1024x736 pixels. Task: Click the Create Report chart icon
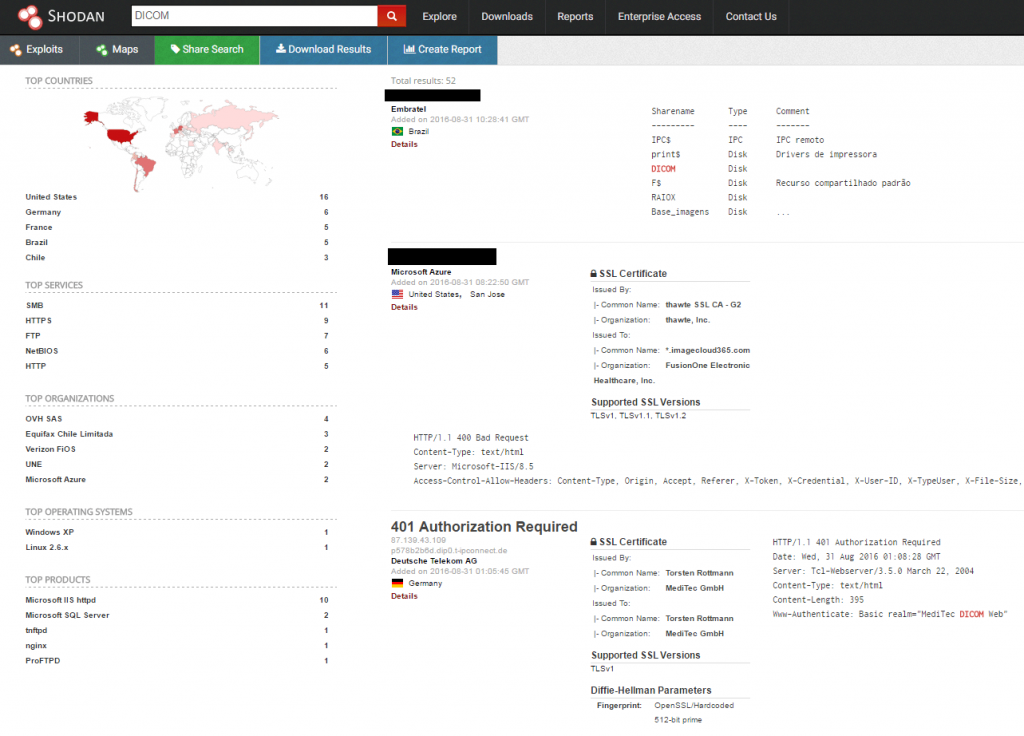coord(409,49)
